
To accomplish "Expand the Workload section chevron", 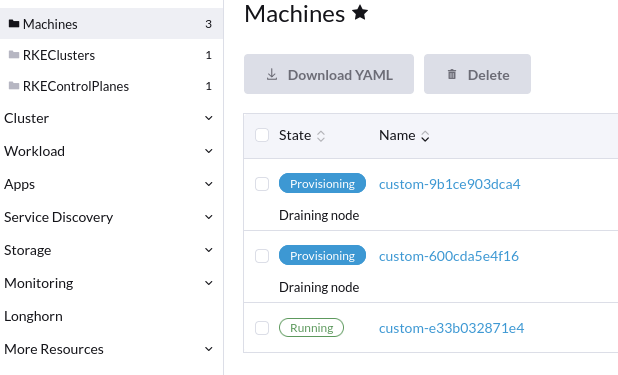I will (x=209, y=151).
